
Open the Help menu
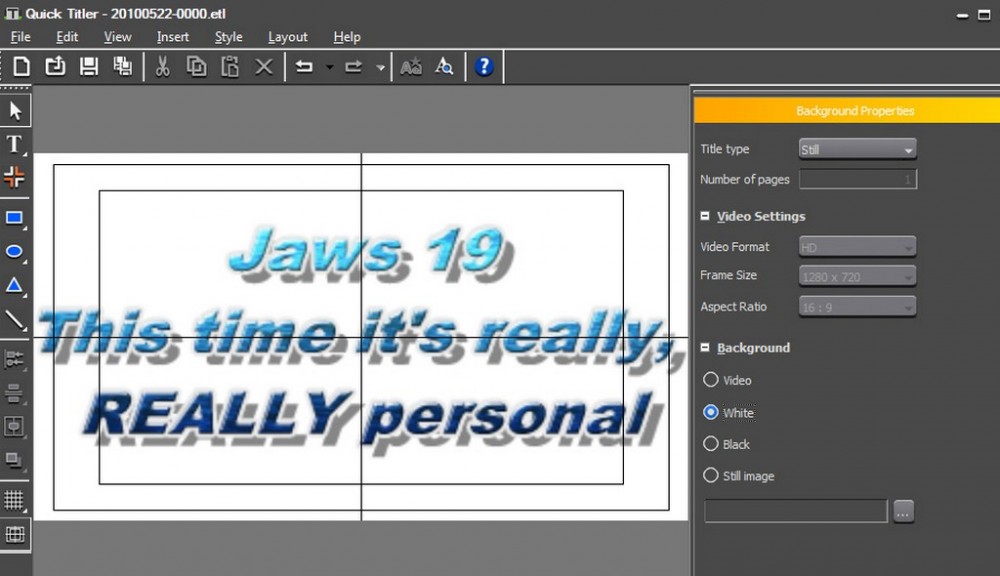[x=347, y=37]
